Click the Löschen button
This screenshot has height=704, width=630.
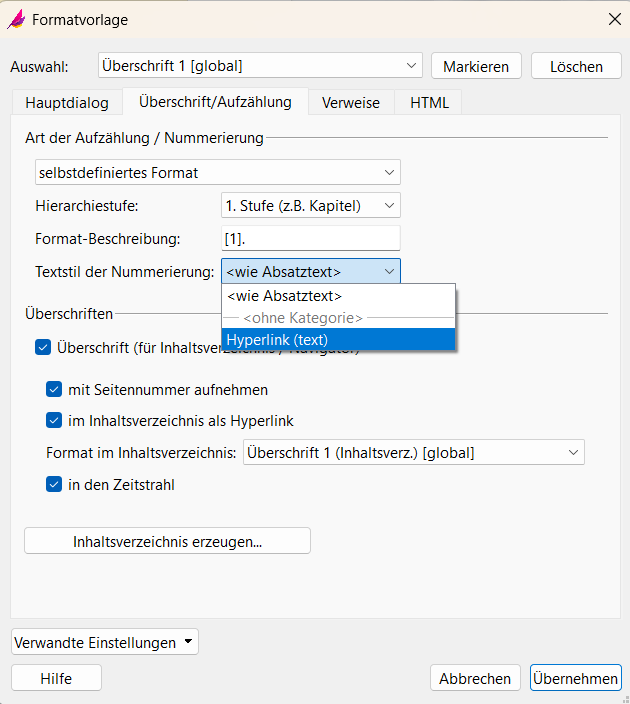pos(576,66)
